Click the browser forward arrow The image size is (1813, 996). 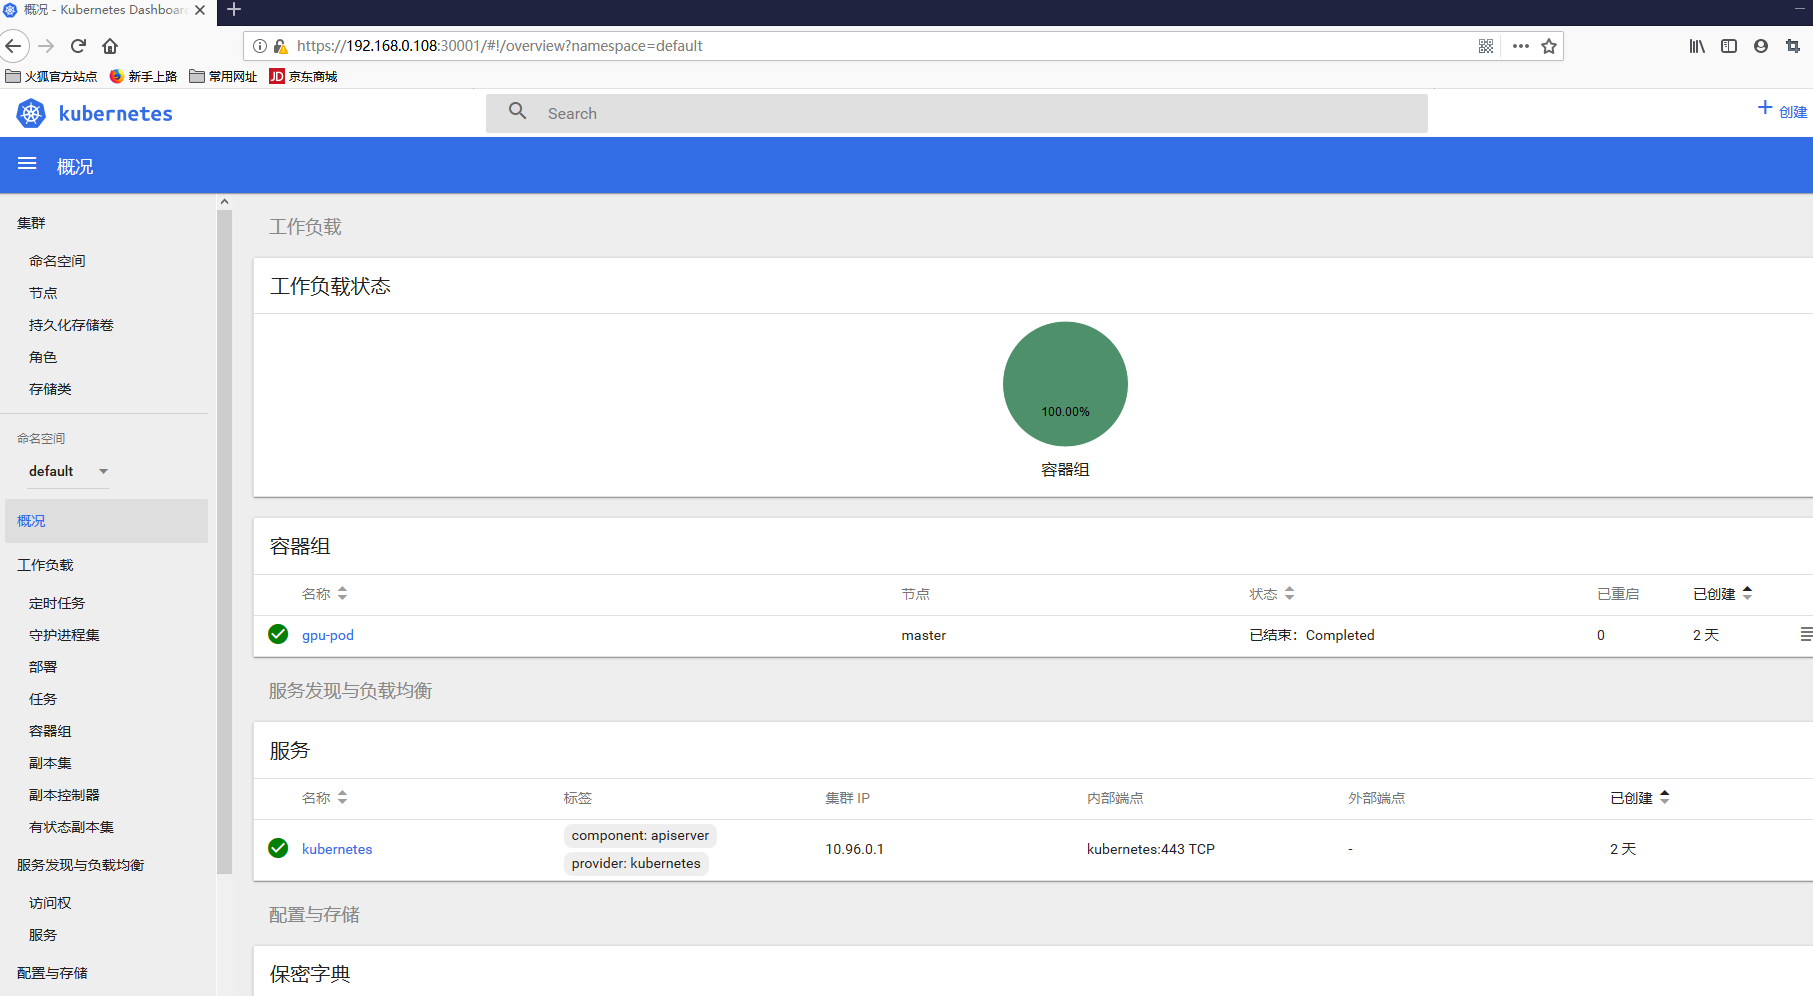click(x=46, y=46)
